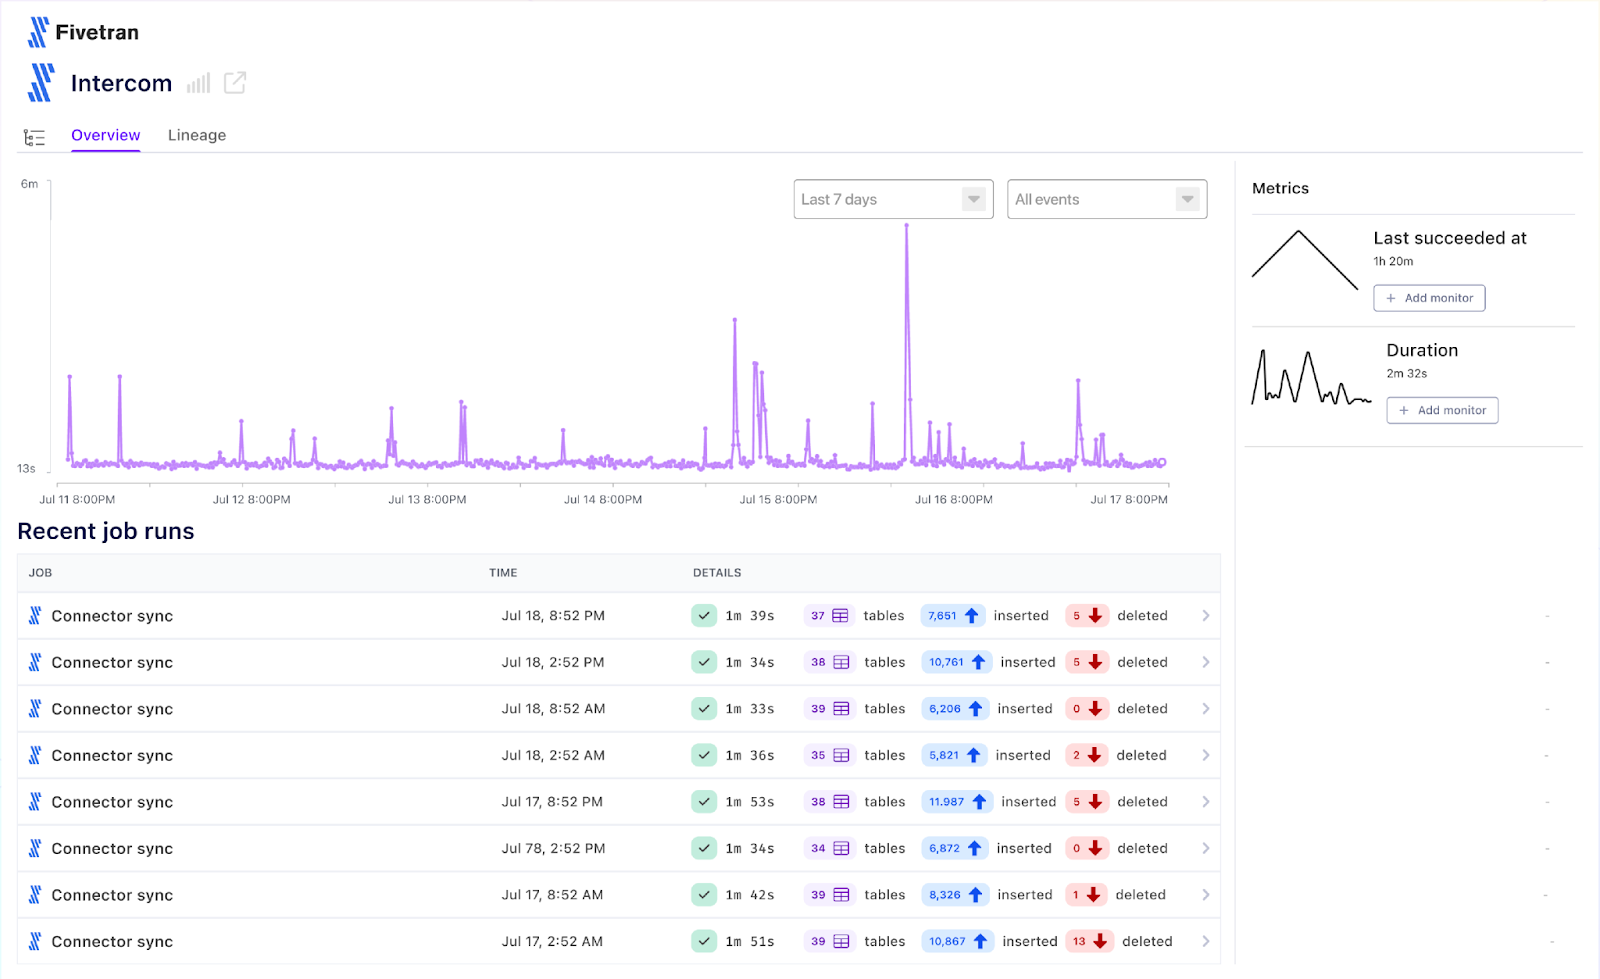Select the Jul 78, 2:52 PM time cell
Viewport: 1600px width, 979px height.
(553, 848)
